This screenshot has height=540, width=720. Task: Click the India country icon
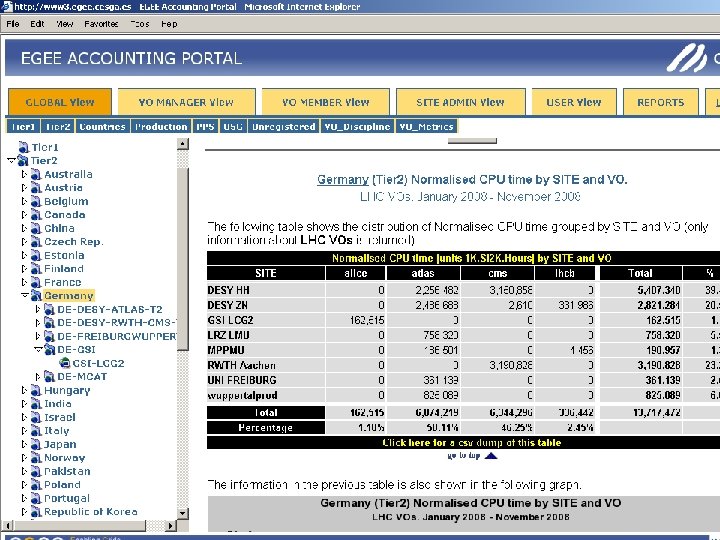tap(36, 404)
